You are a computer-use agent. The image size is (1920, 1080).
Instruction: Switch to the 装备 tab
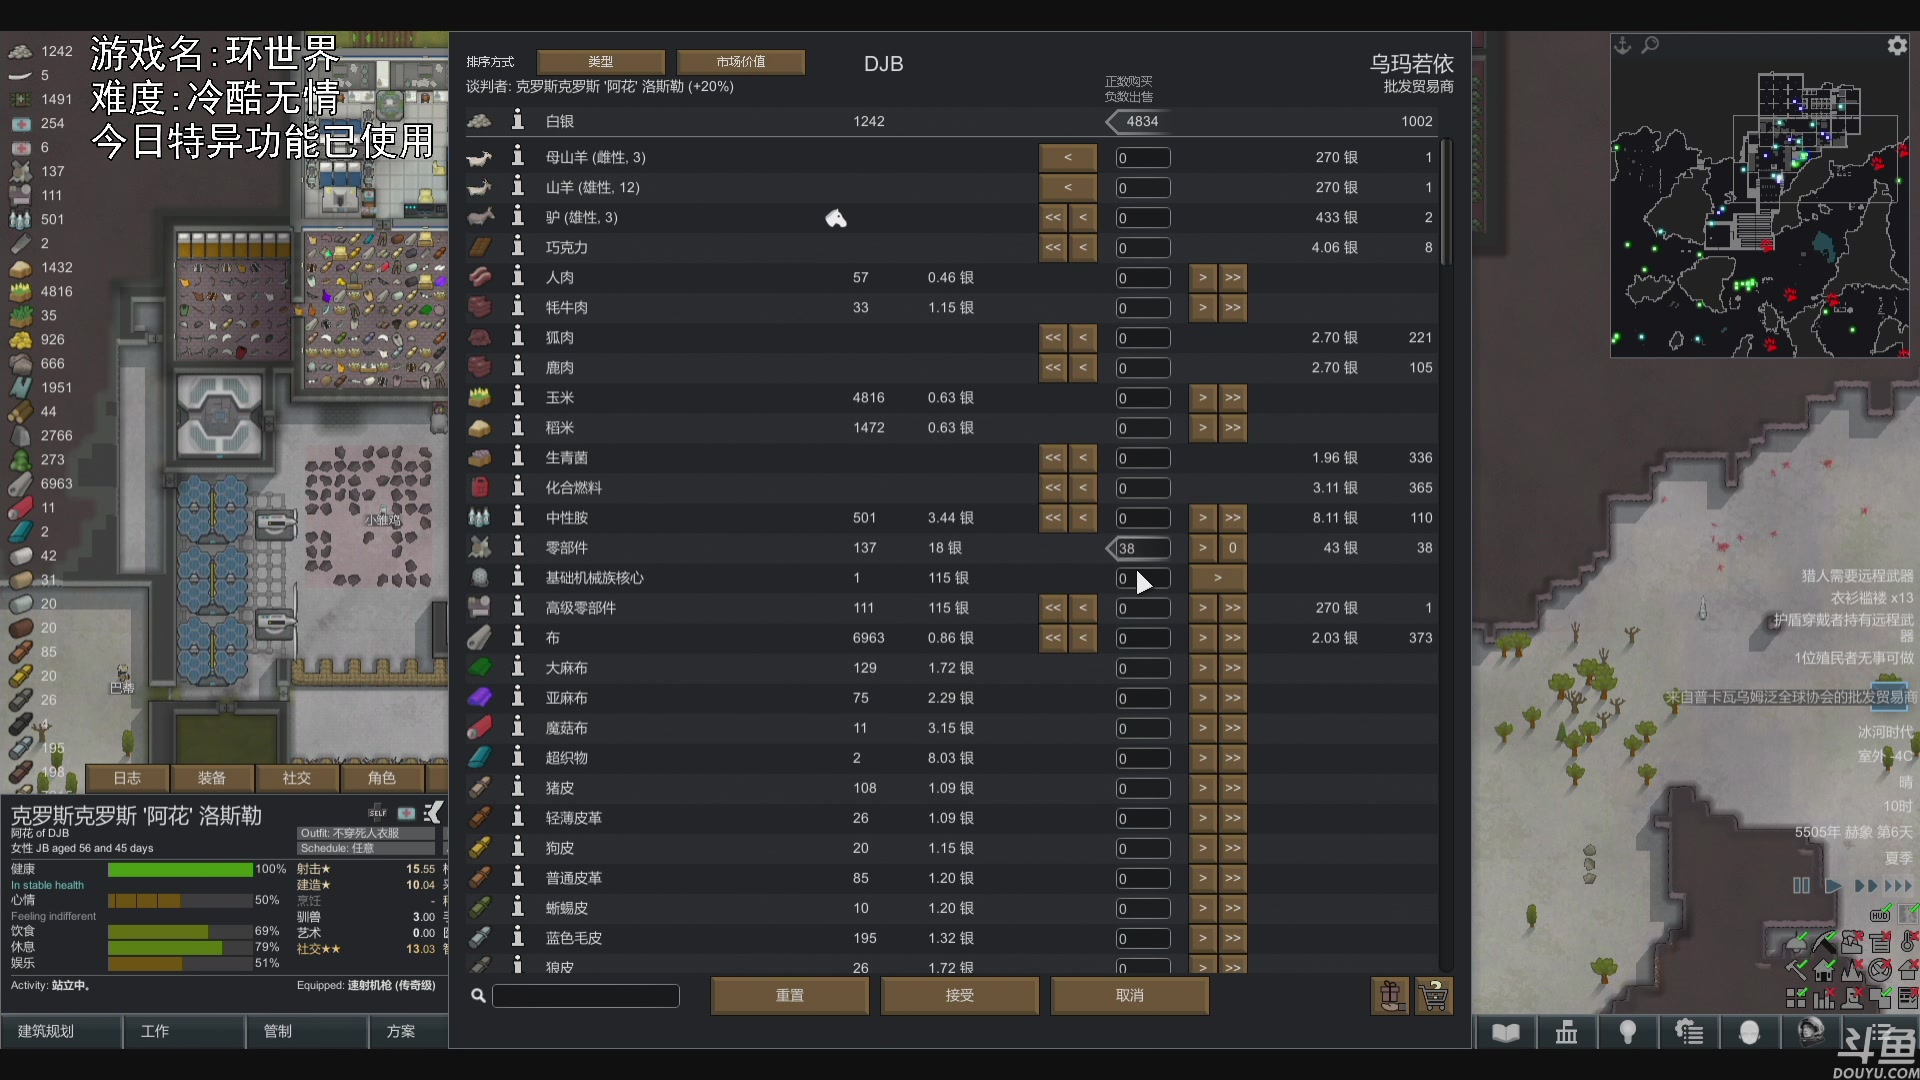tap(212, 778)
